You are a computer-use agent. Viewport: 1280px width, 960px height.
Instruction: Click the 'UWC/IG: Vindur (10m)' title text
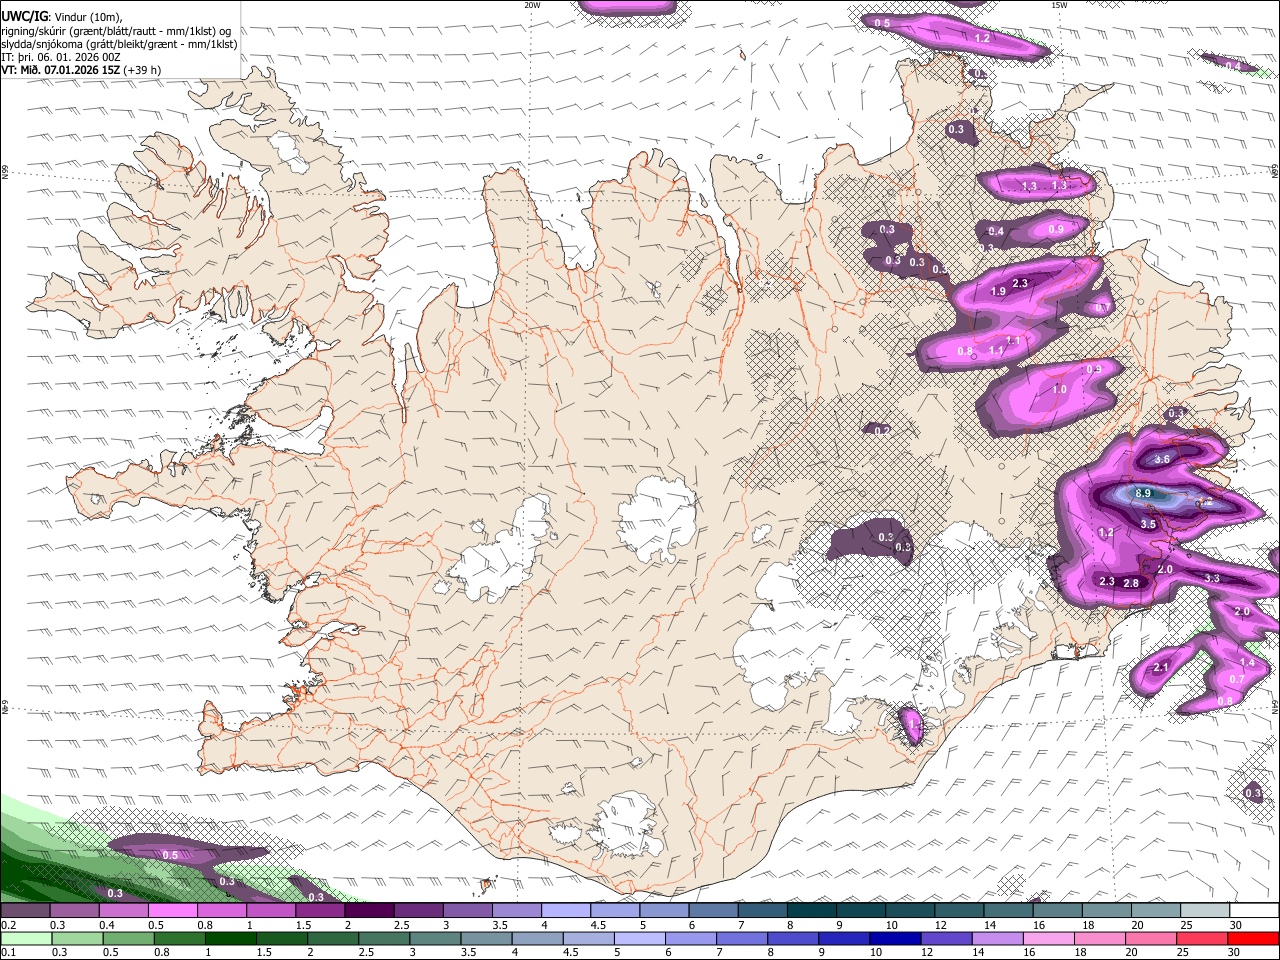point(61,17)
